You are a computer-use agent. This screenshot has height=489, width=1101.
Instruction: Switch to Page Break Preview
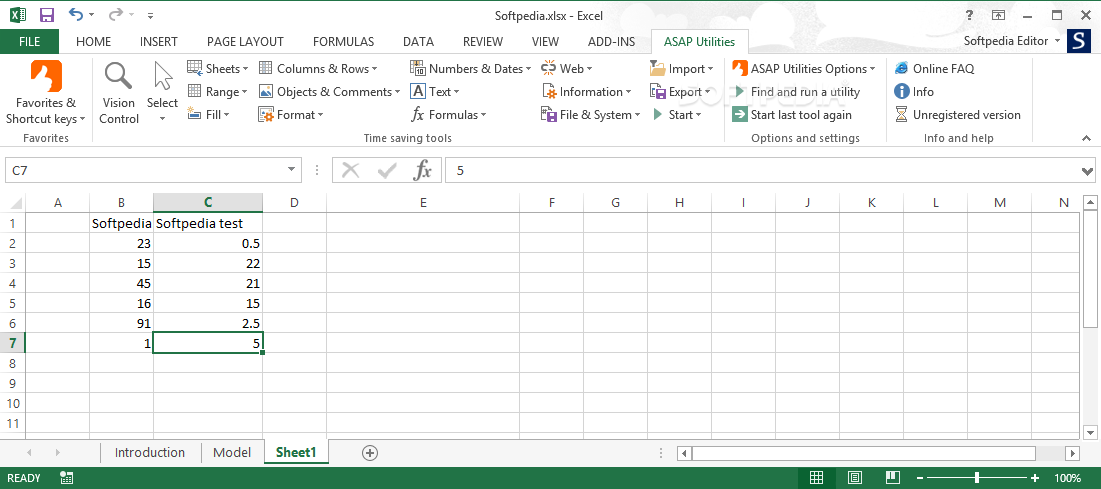coord(892,478)
